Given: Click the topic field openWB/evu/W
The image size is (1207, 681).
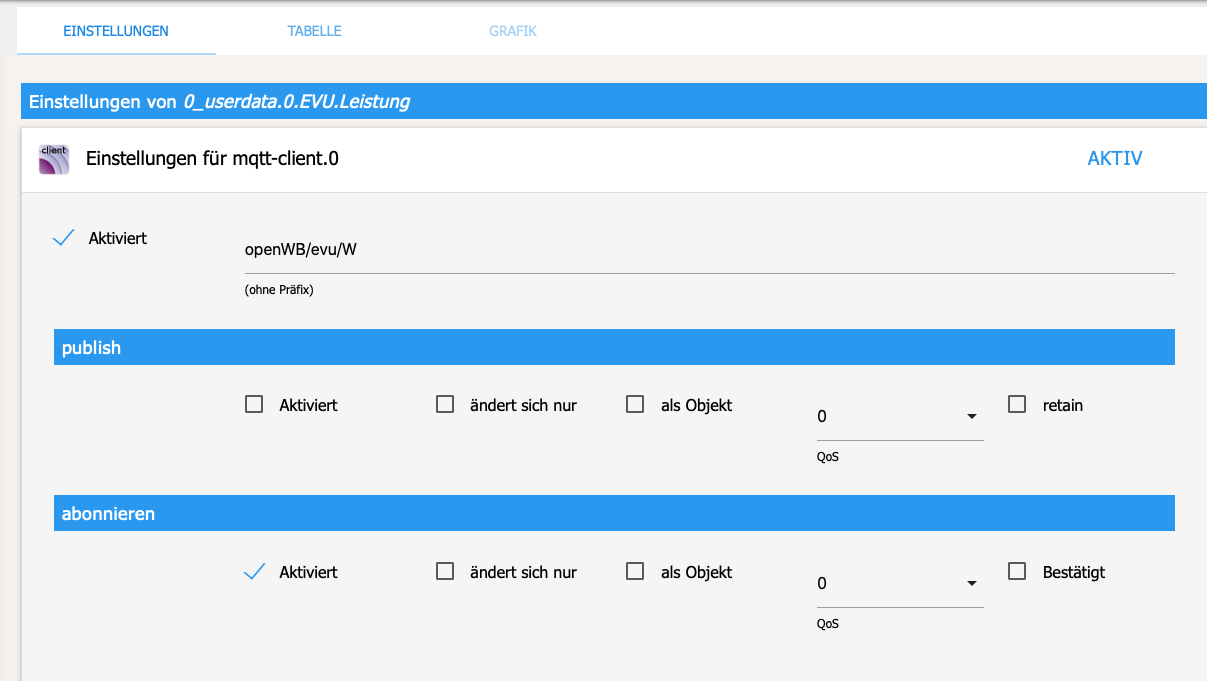Looking at the screenshot, I should (708, 250).
